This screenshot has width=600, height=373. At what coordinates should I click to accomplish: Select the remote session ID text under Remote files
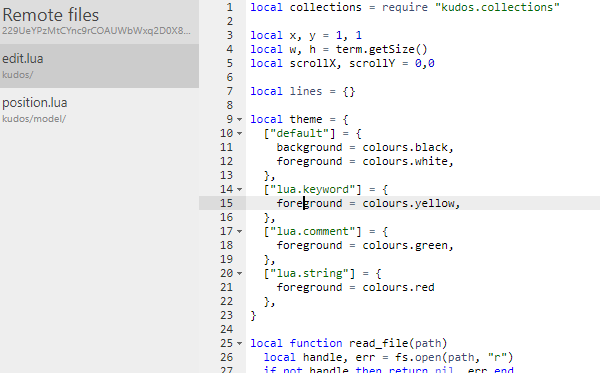96,31
